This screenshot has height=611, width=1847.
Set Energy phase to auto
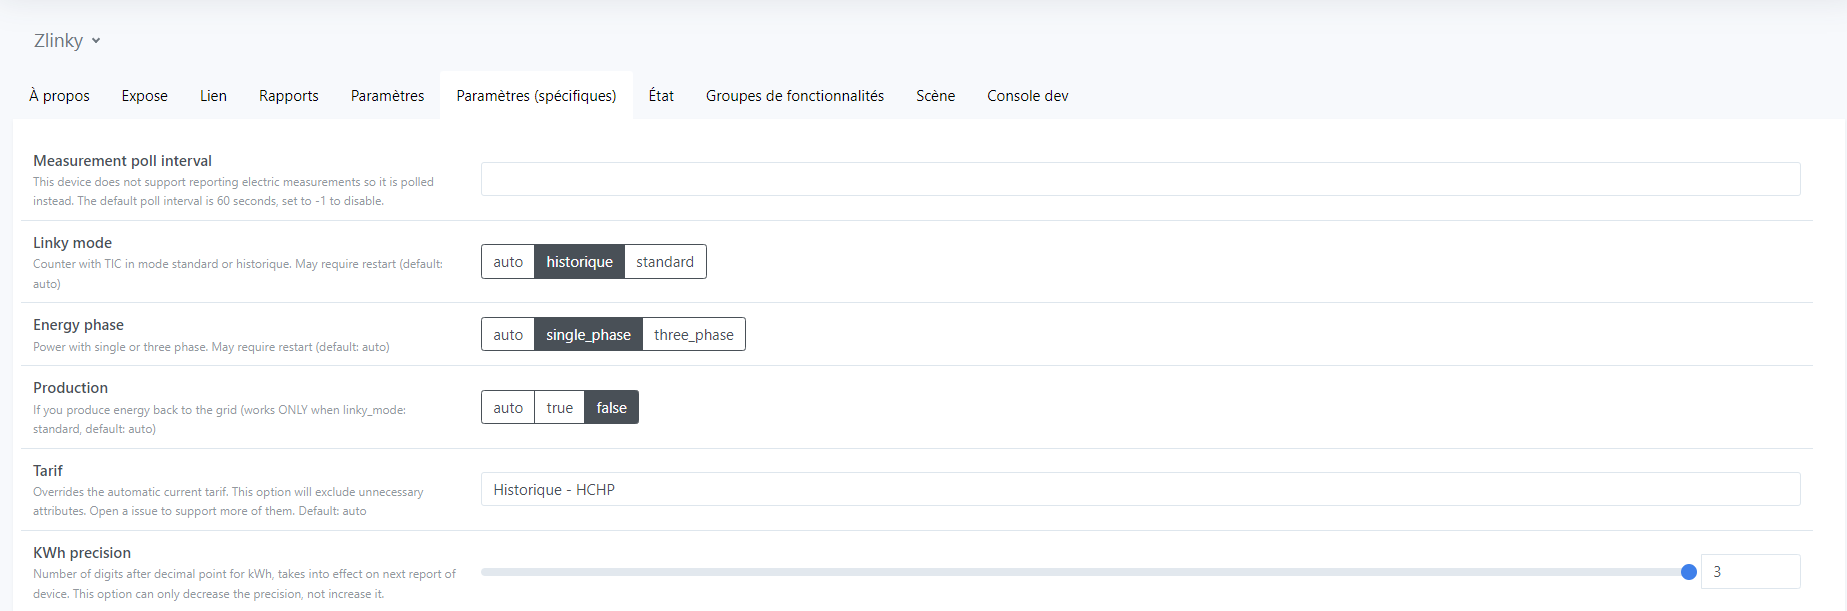point(508,335)
